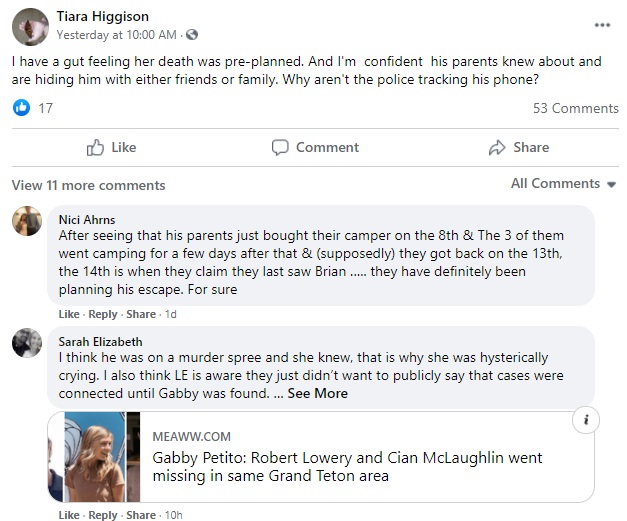The width and height of the screenshot is (627, 521).
Task: Open the Comment action on the post
Action: [x=314, y=147]
